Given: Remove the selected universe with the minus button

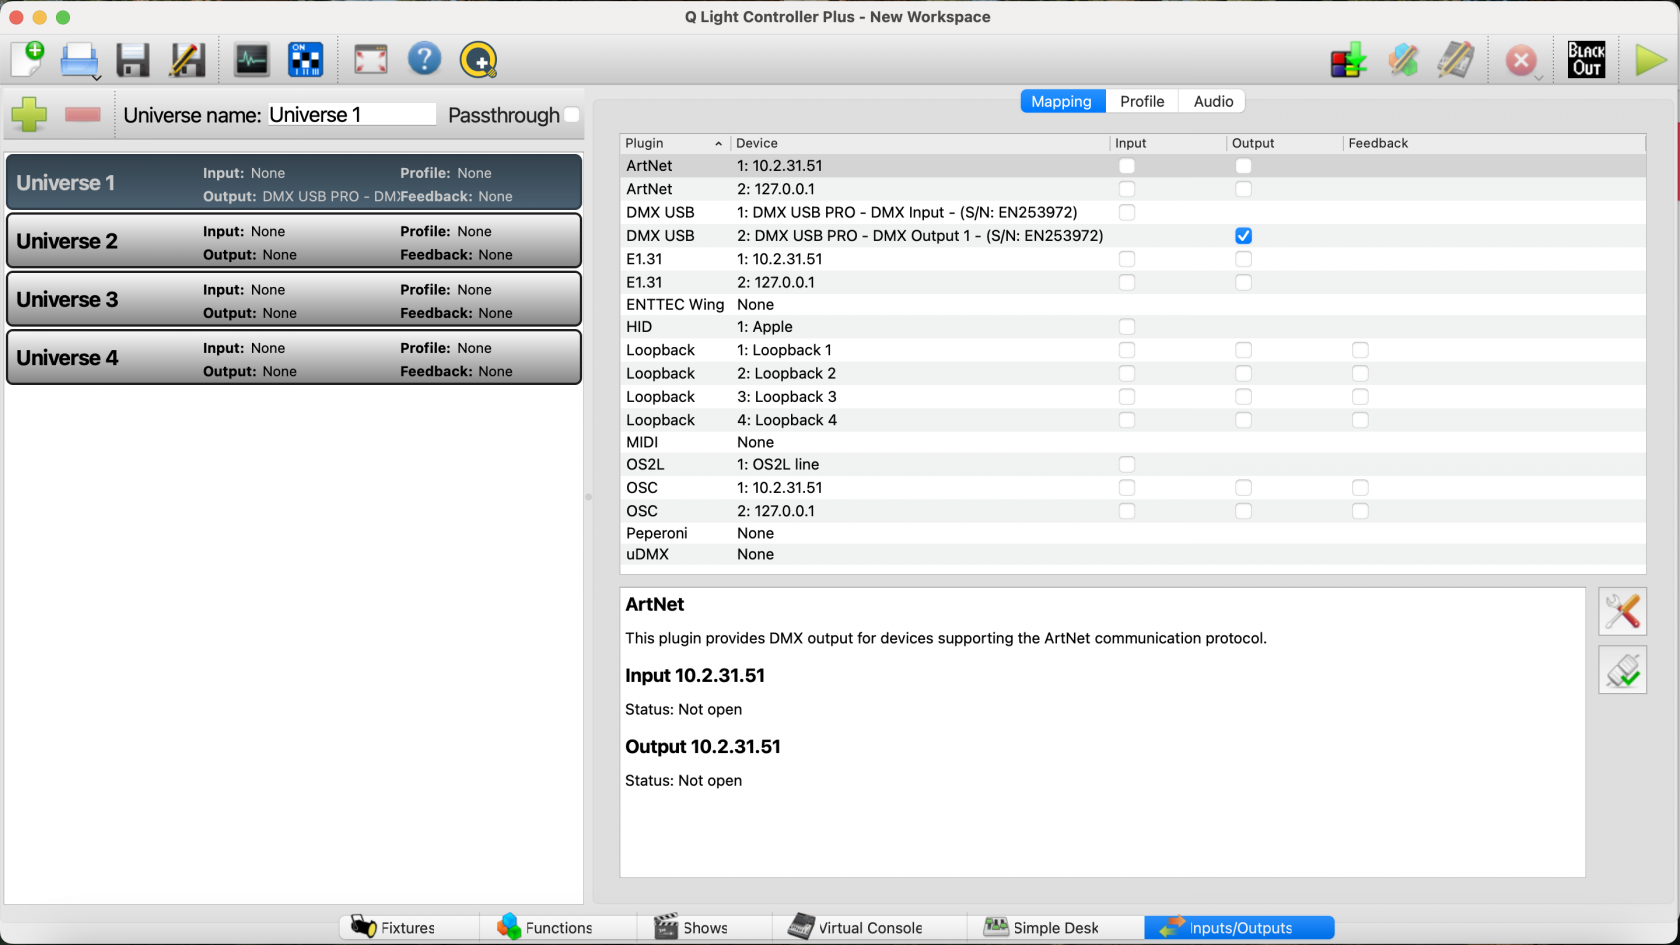Looking at the screenshot, I should click(x=83, y=115).
